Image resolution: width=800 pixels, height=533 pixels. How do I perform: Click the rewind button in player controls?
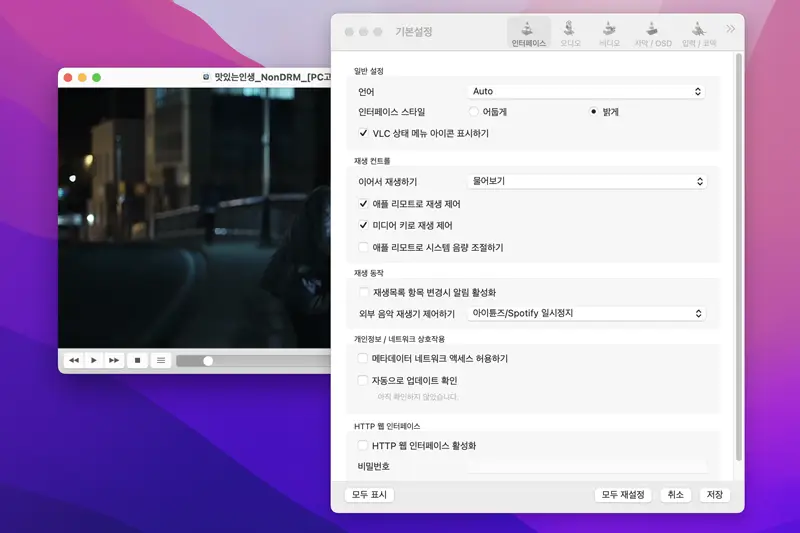[x=73, y=360]
